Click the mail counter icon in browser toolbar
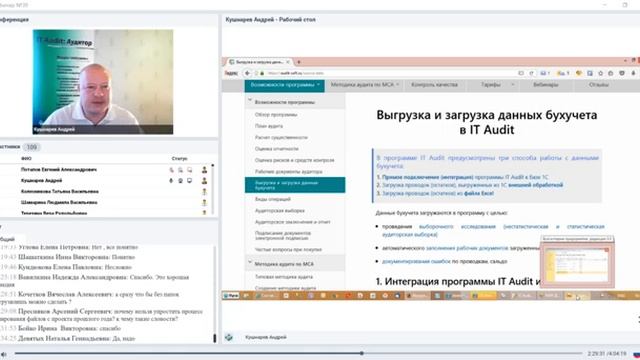The image size is (640, 360). pos(545,73)
